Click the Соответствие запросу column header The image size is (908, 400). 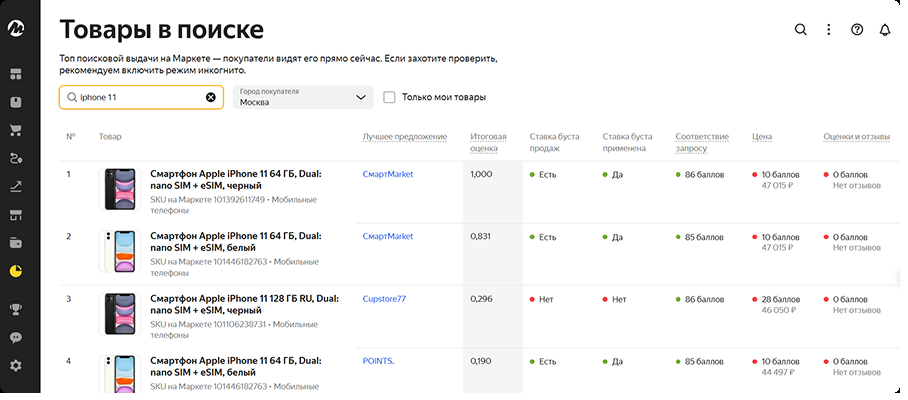point(702,142)
